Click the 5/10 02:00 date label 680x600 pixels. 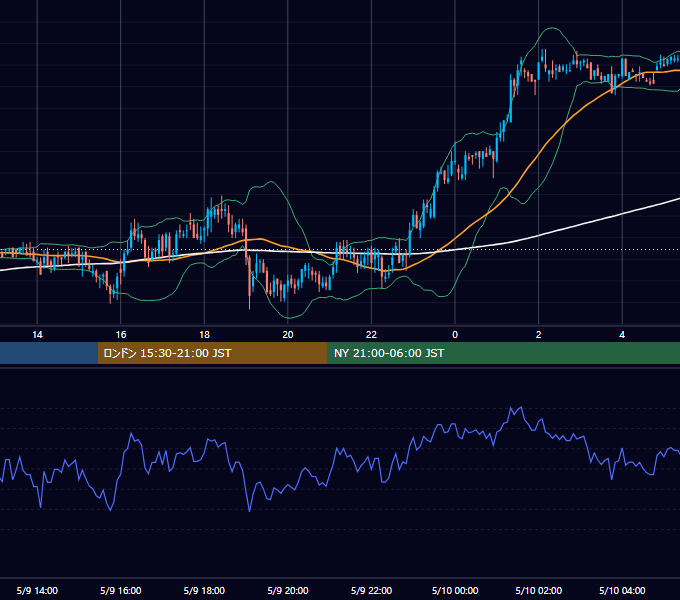click(539, 590)
